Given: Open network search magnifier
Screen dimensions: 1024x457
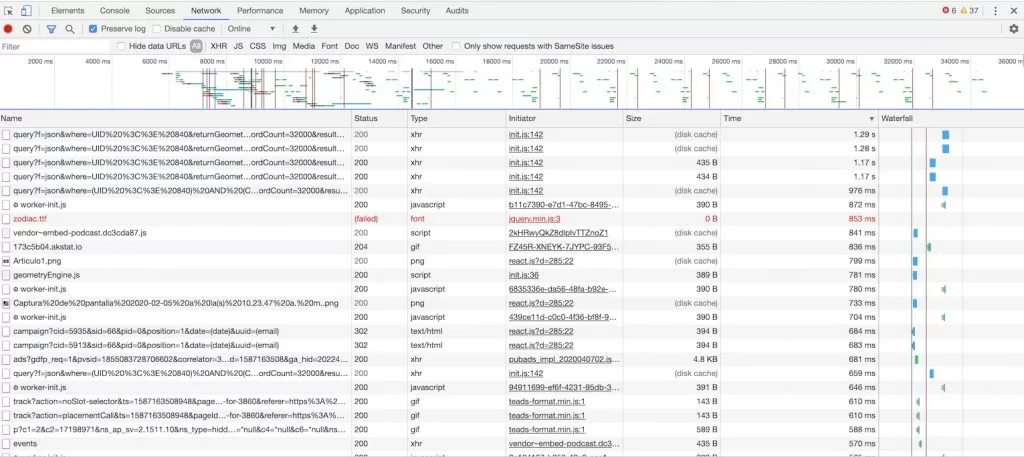Looking at the screenshot, I should pyautogui.click(x=70, y=29).
